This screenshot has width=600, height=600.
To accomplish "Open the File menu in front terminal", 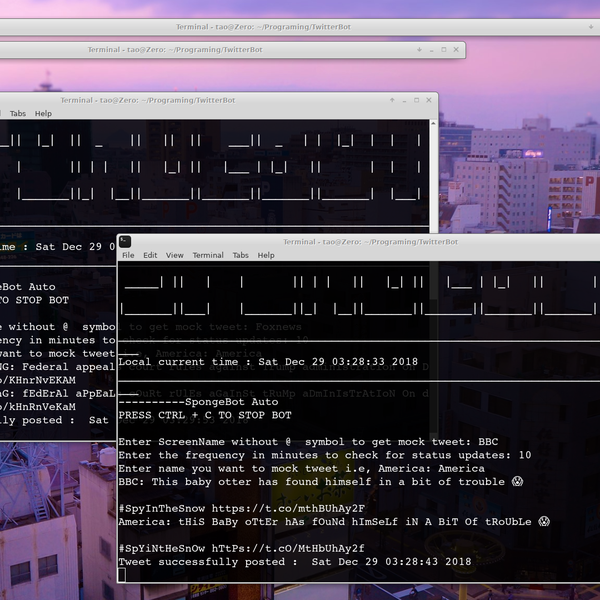I will click(128, 255).
